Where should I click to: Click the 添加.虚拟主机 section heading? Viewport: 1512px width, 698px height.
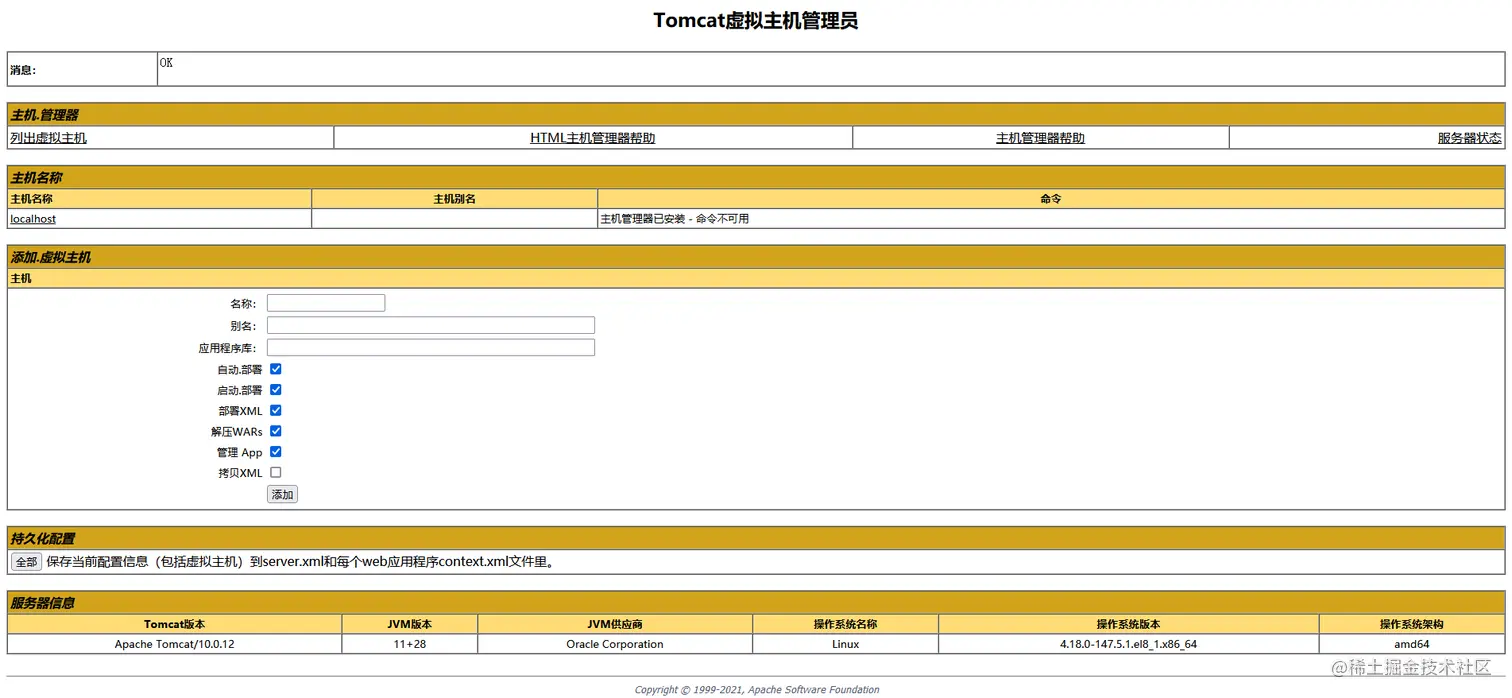click(x=50, y=257)
